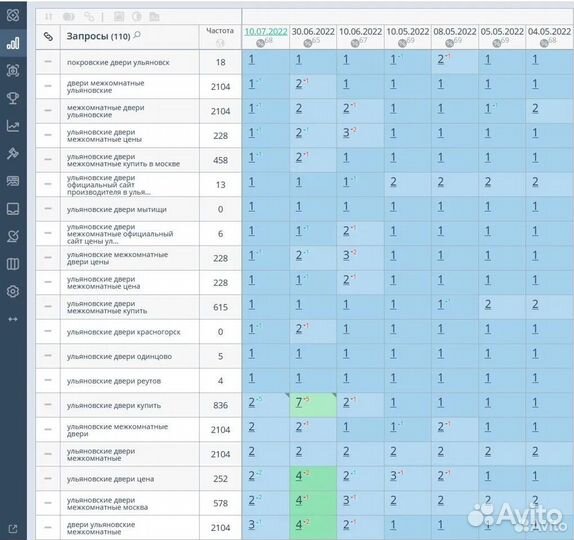The height and width of the screenshot is (540, 574).
Task: Open green position 7 for ульяновские двери купить
Action: click(x=299, y=403)
